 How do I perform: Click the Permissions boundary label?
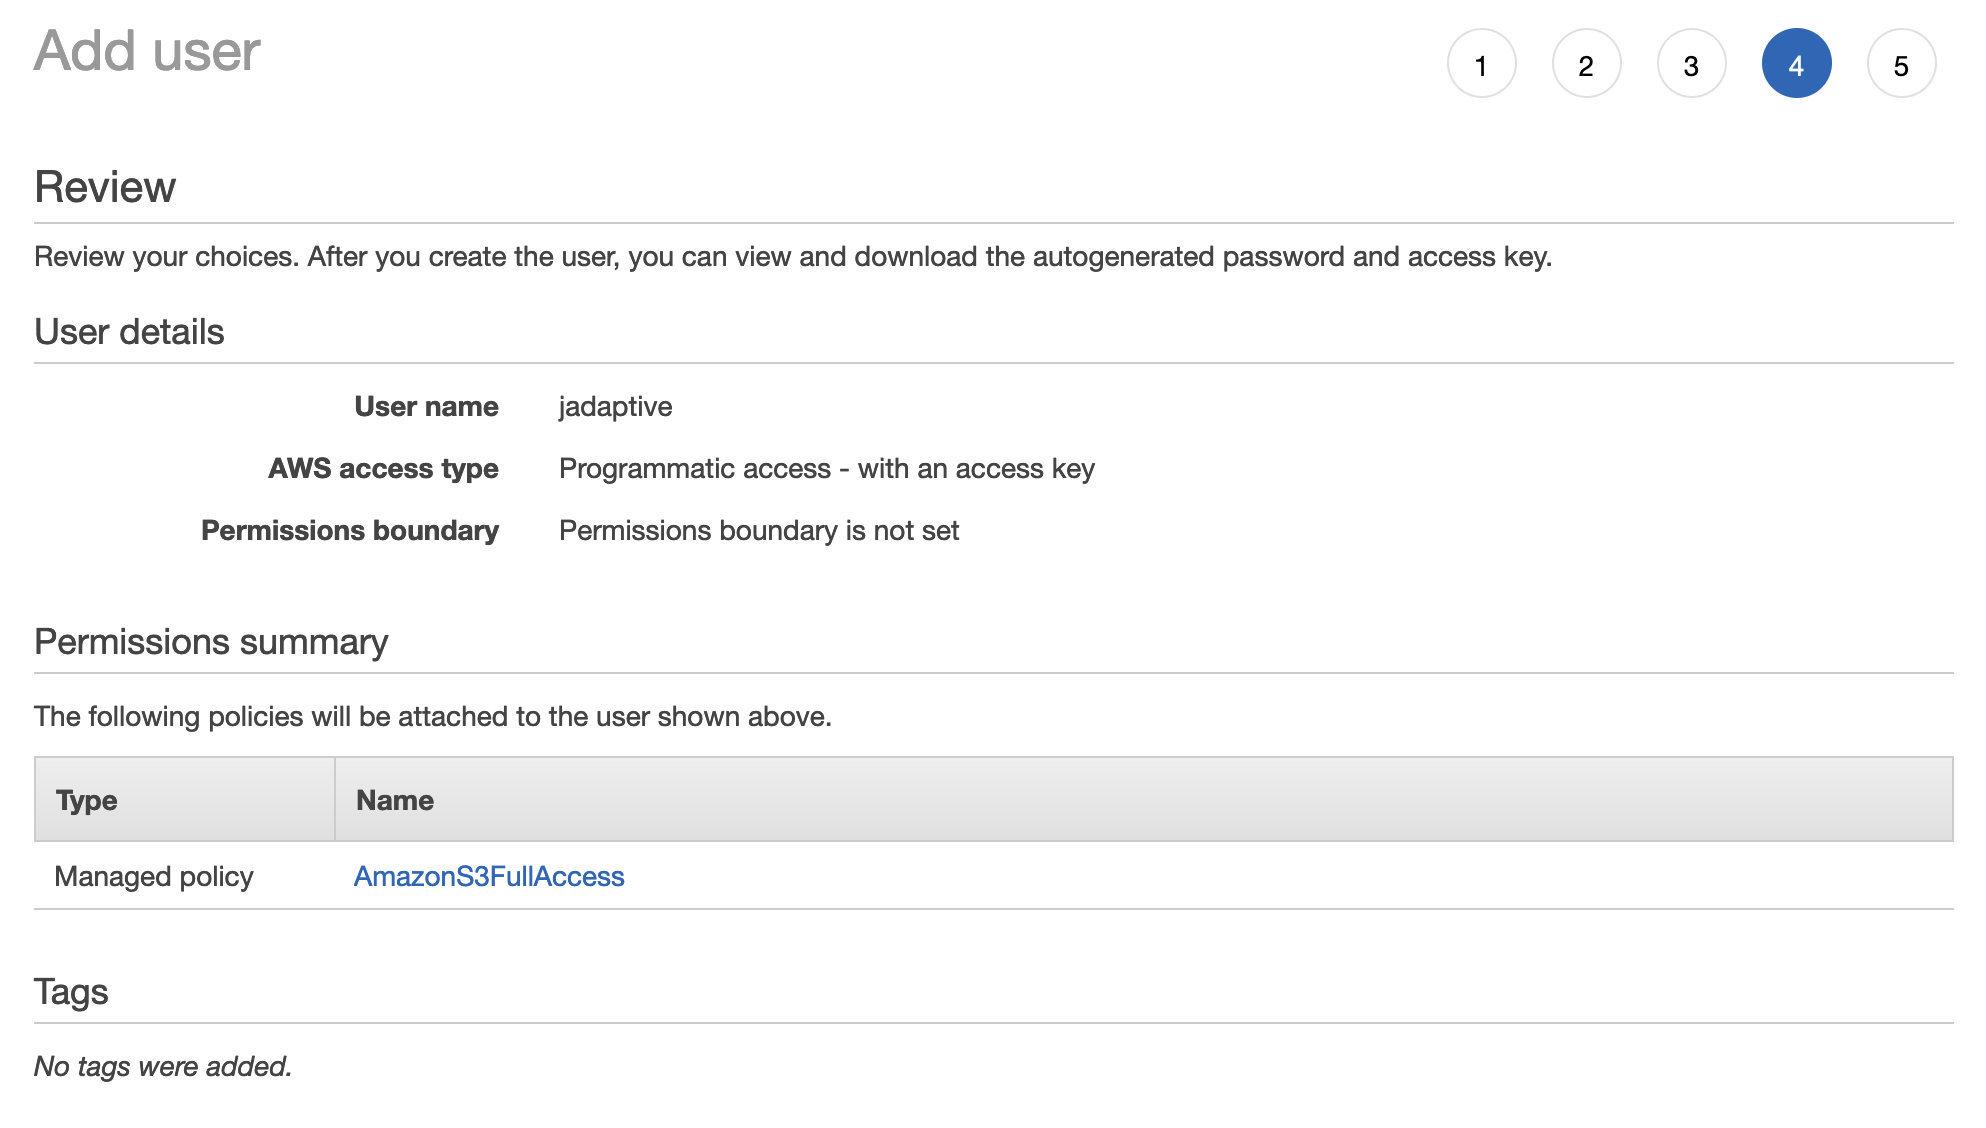point(350,530)
